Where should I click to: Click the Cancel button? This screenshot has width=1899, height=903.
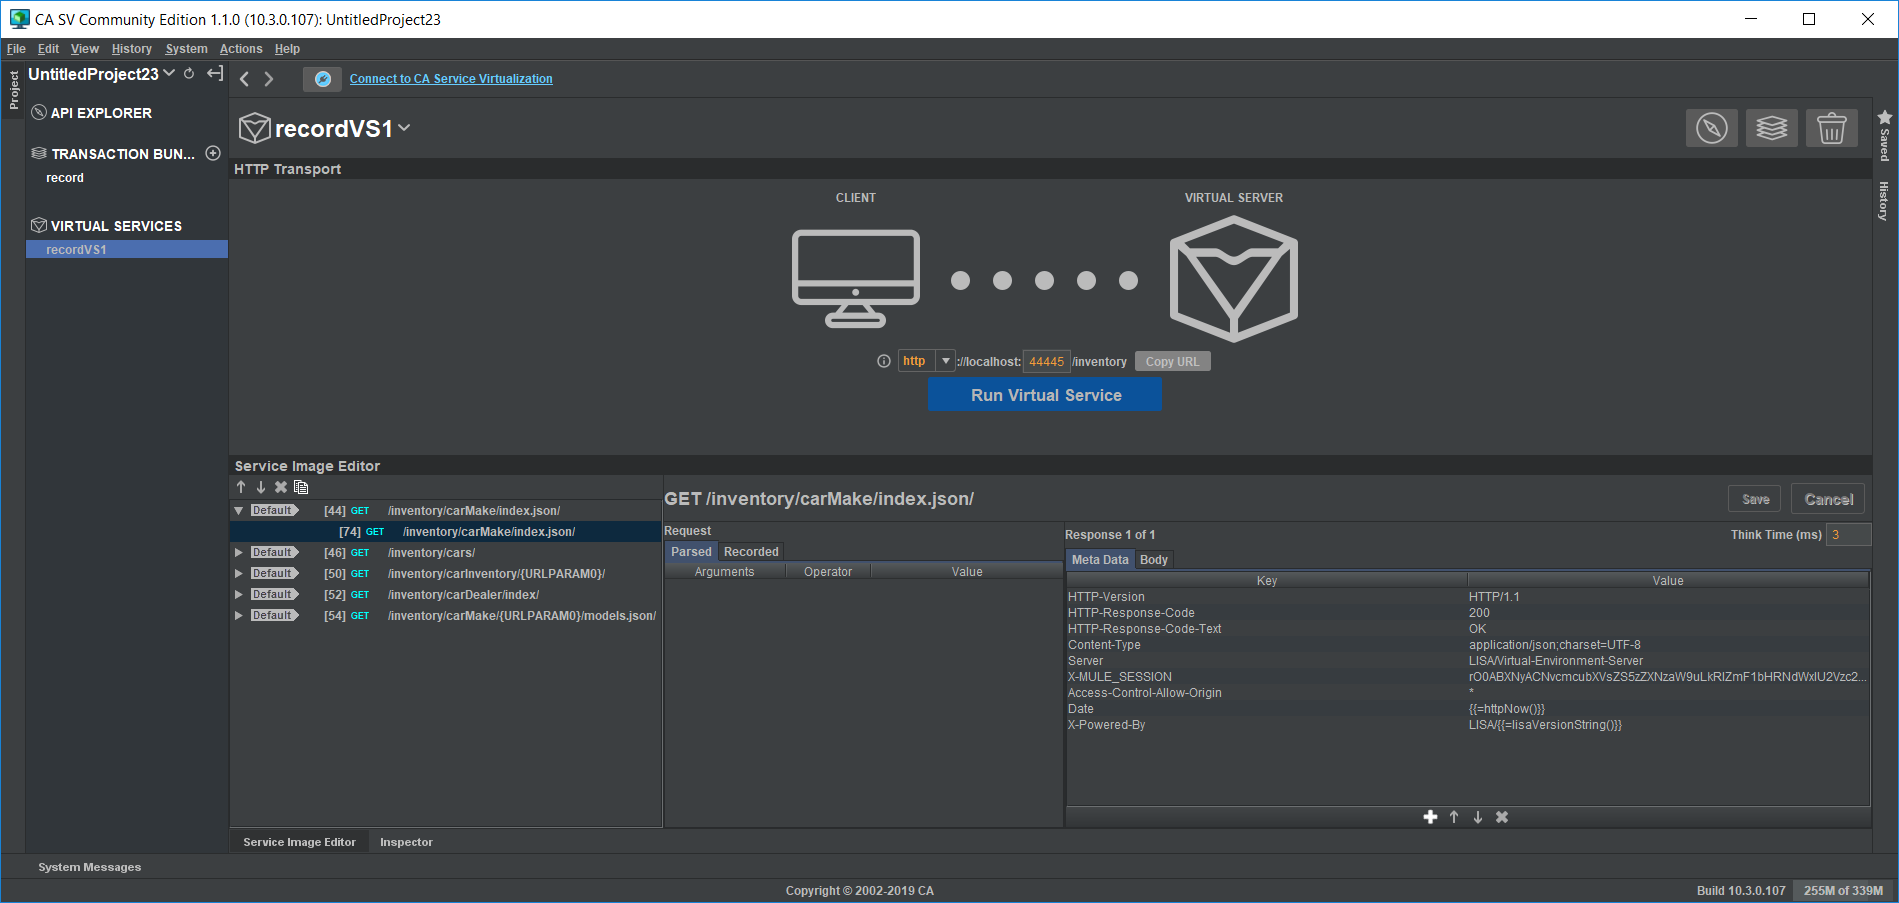[x=1828, y=499]
